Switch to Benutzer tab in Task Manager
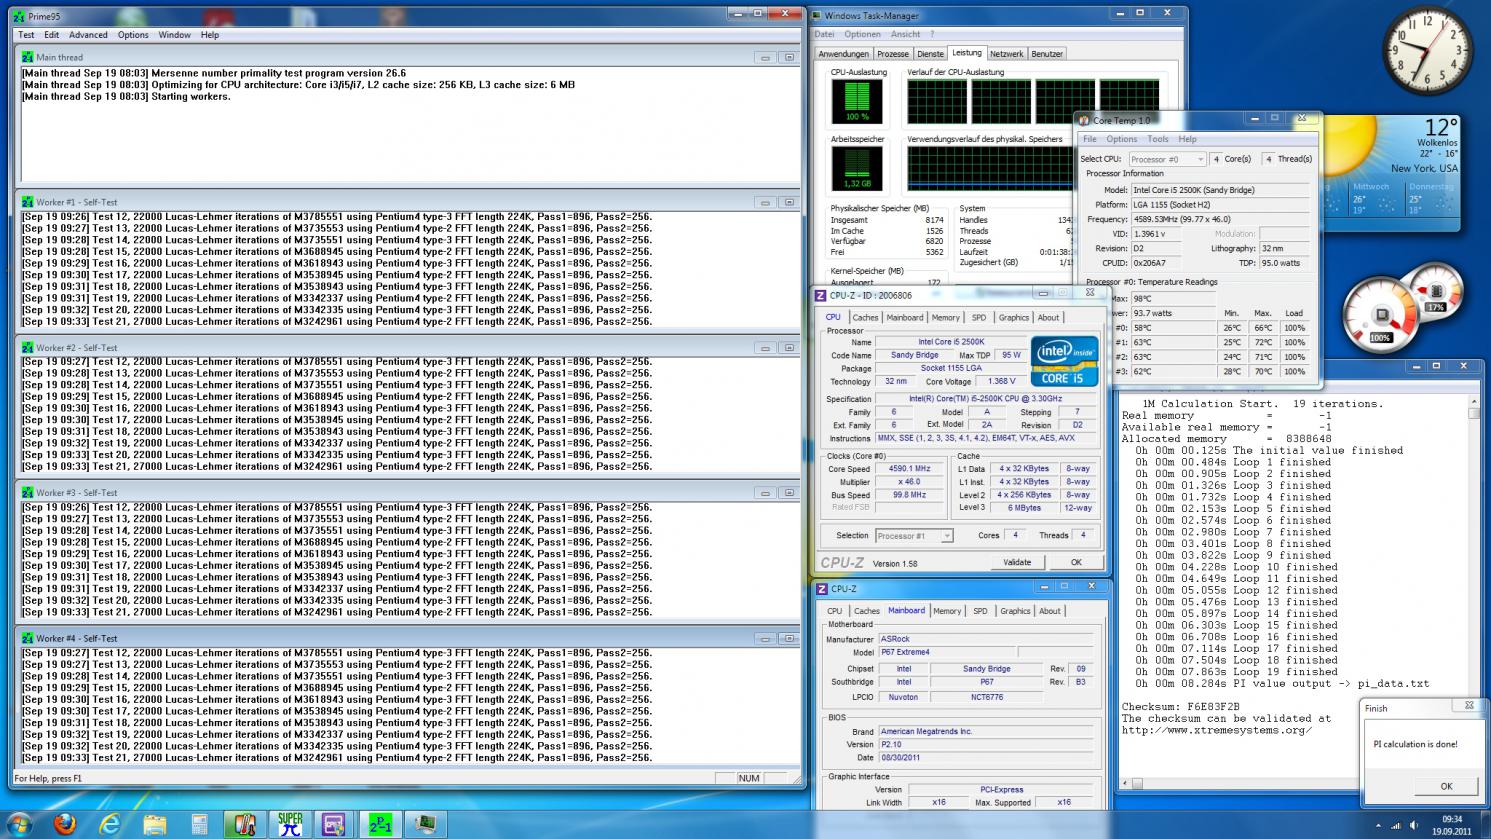The width and height of the screenshot is (1491, 839). [x=1047, y=54]
